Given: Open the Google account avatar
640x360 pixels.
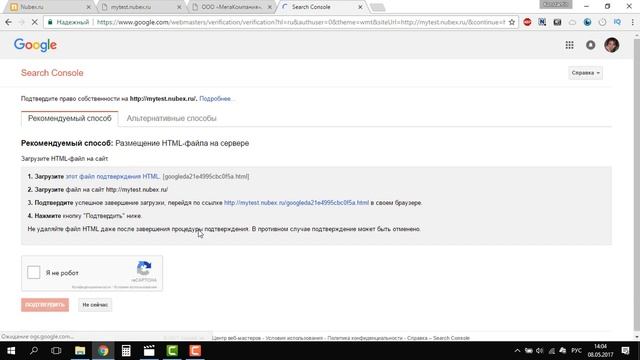Looking at the screenshot, I should (x=611, y=45).
